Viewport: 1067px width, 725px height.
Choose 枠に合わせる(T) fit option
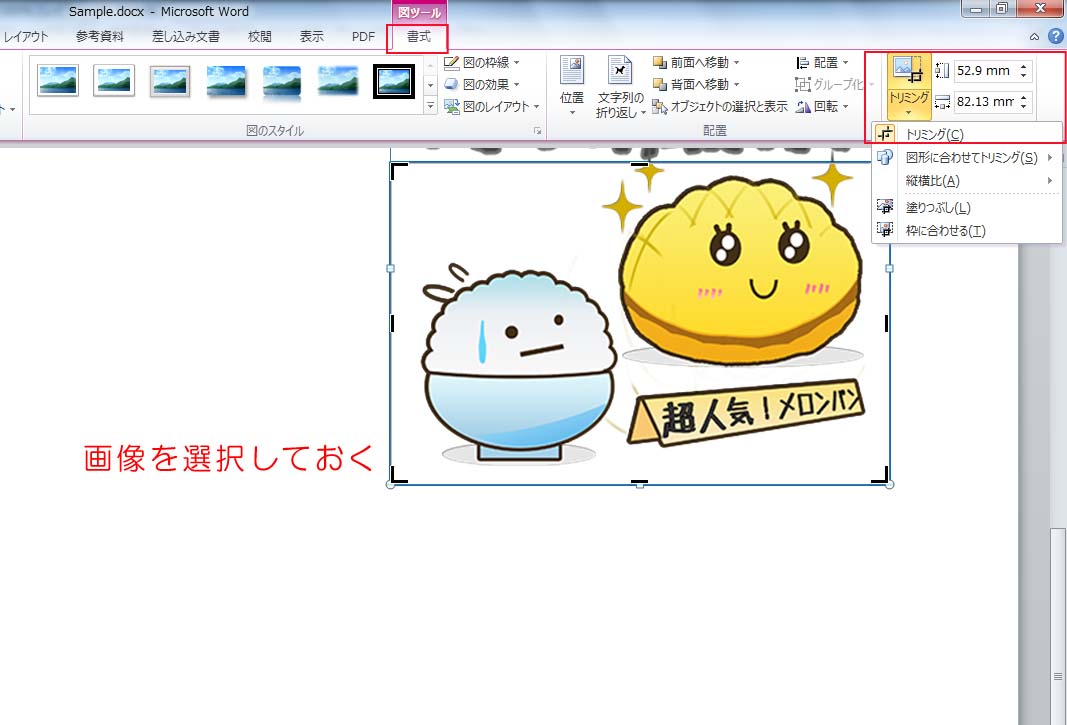pyautogui.click(x=967, y=231)
